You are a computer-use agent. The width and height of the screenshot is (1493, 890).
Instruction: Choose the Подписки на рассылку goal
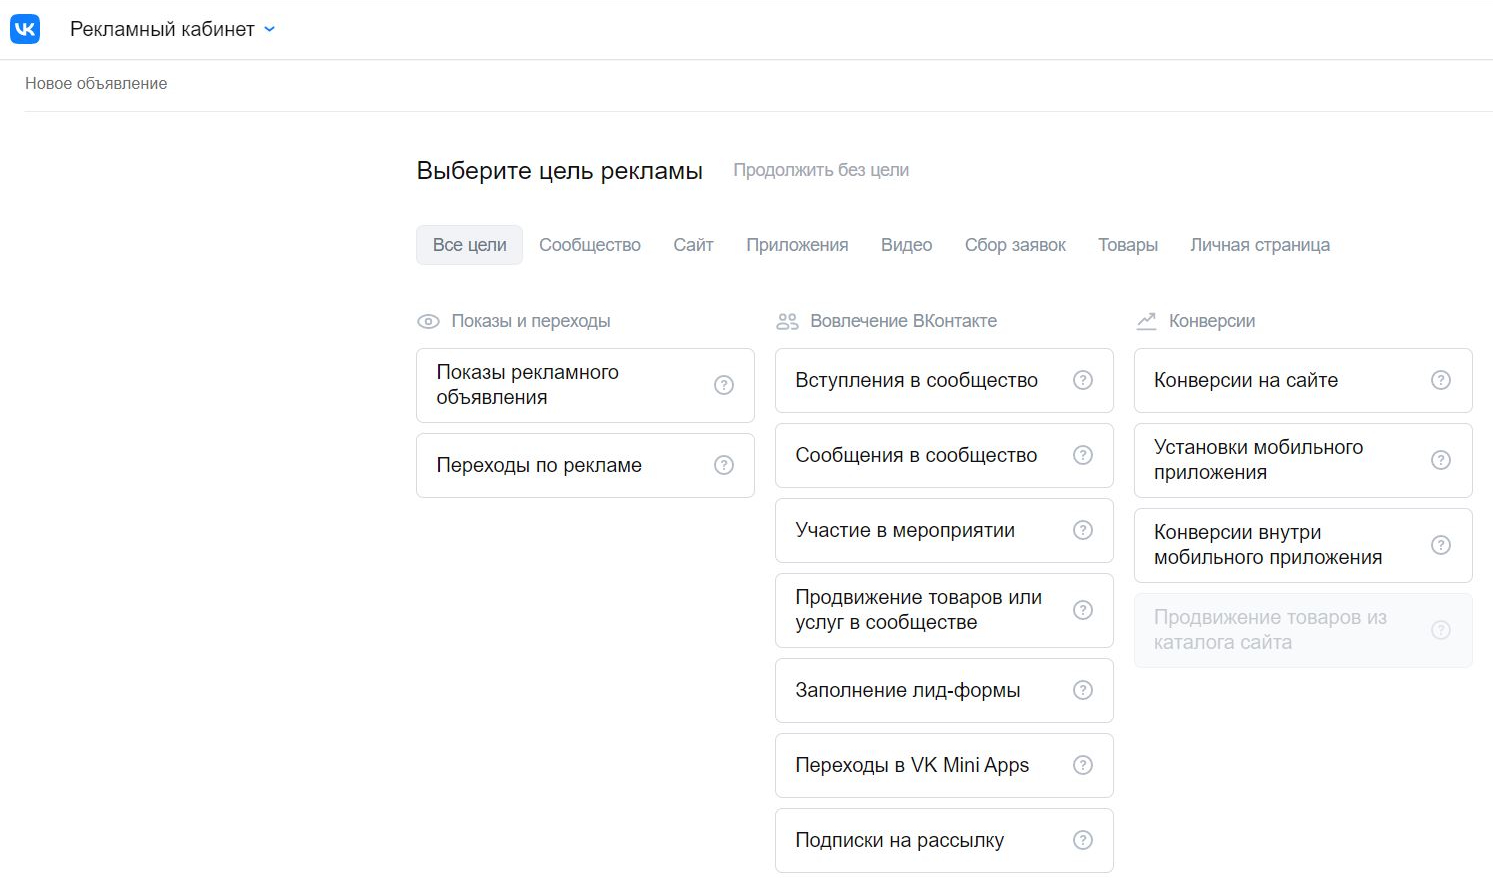click(x=944, y=840)
